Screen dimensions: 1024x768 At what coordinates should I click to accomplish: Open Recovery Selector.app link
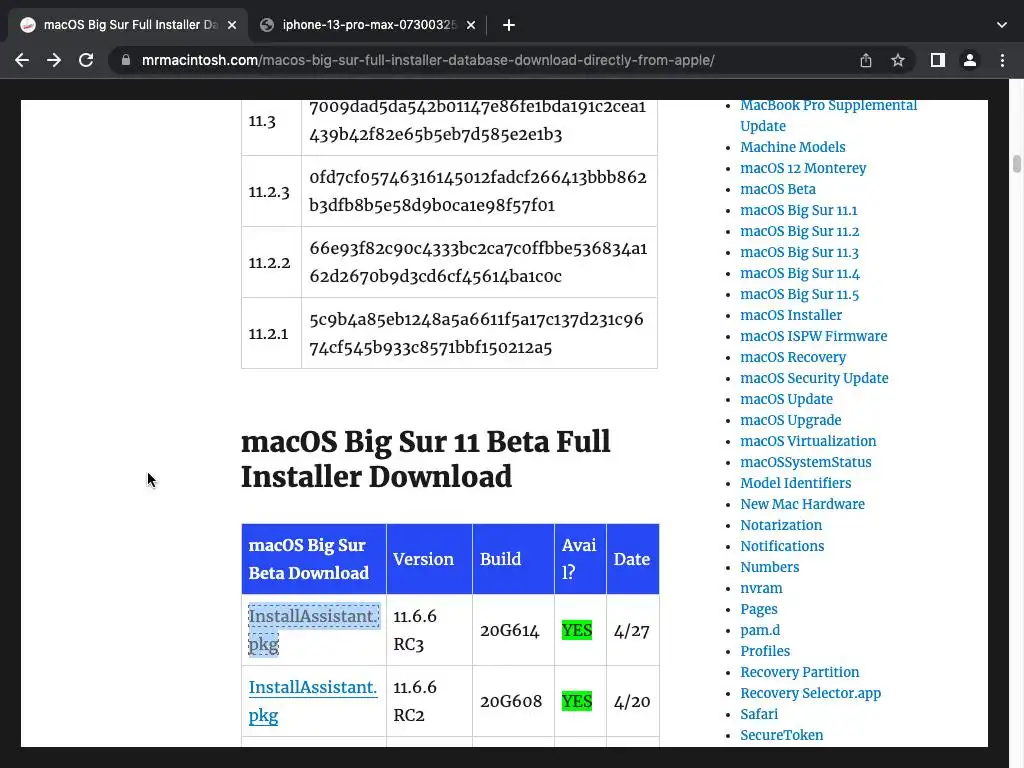tap(810, 693)
